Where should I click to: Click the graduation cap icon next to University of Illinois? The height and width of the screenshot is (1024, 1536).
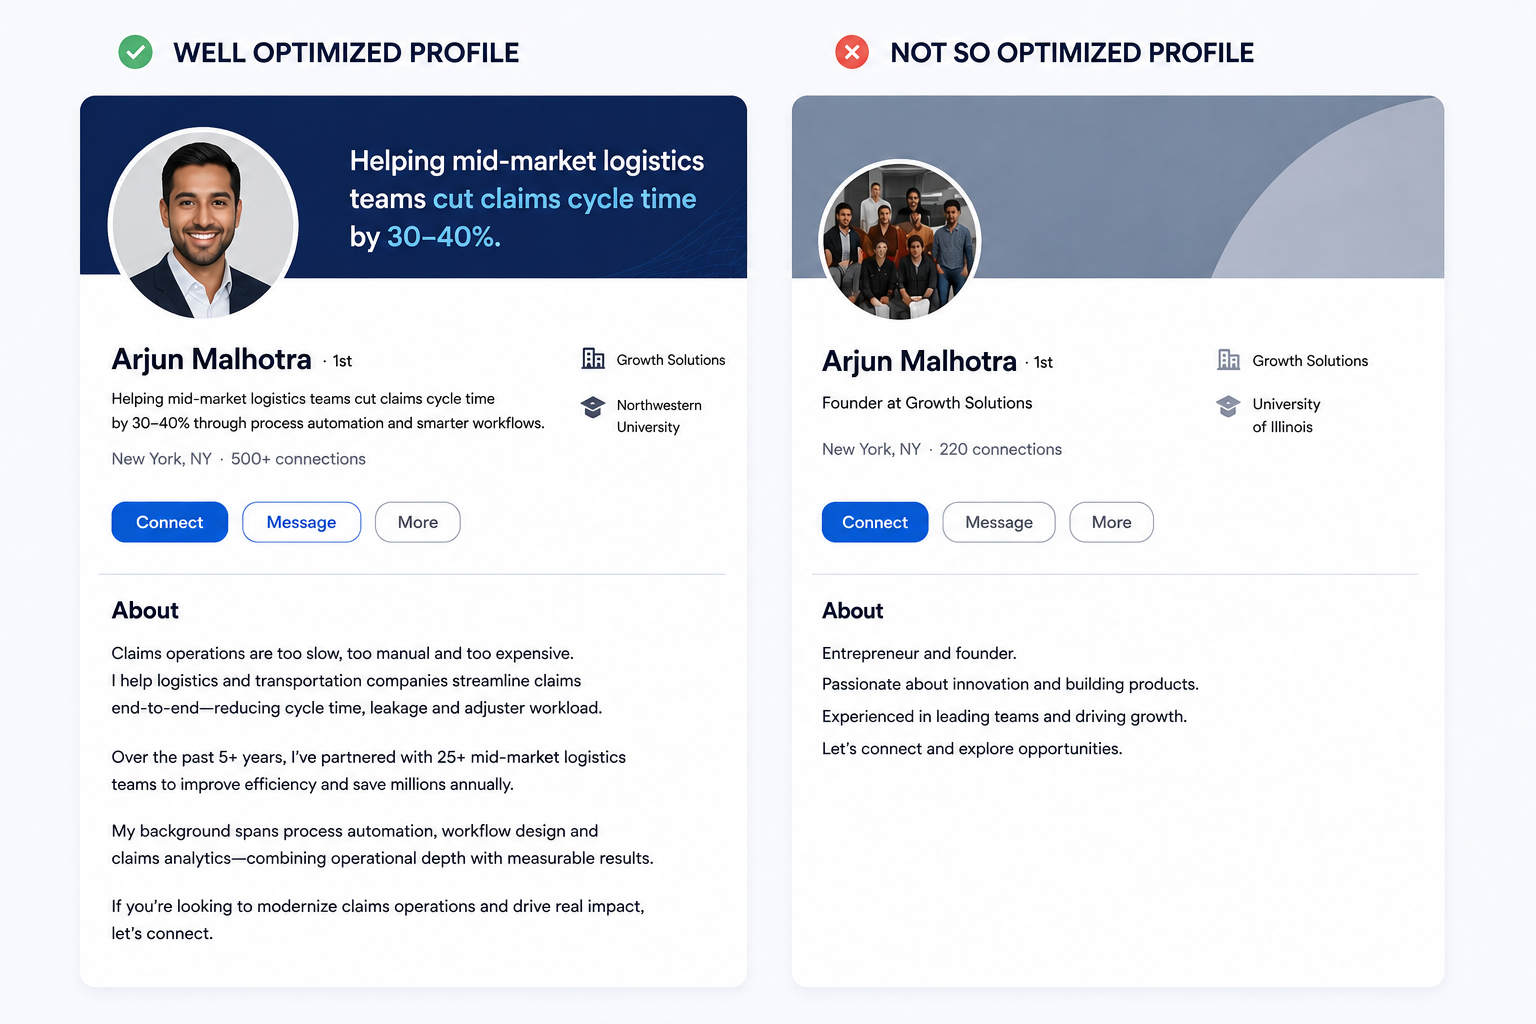pyautogui.click(x=1228, y=406)
